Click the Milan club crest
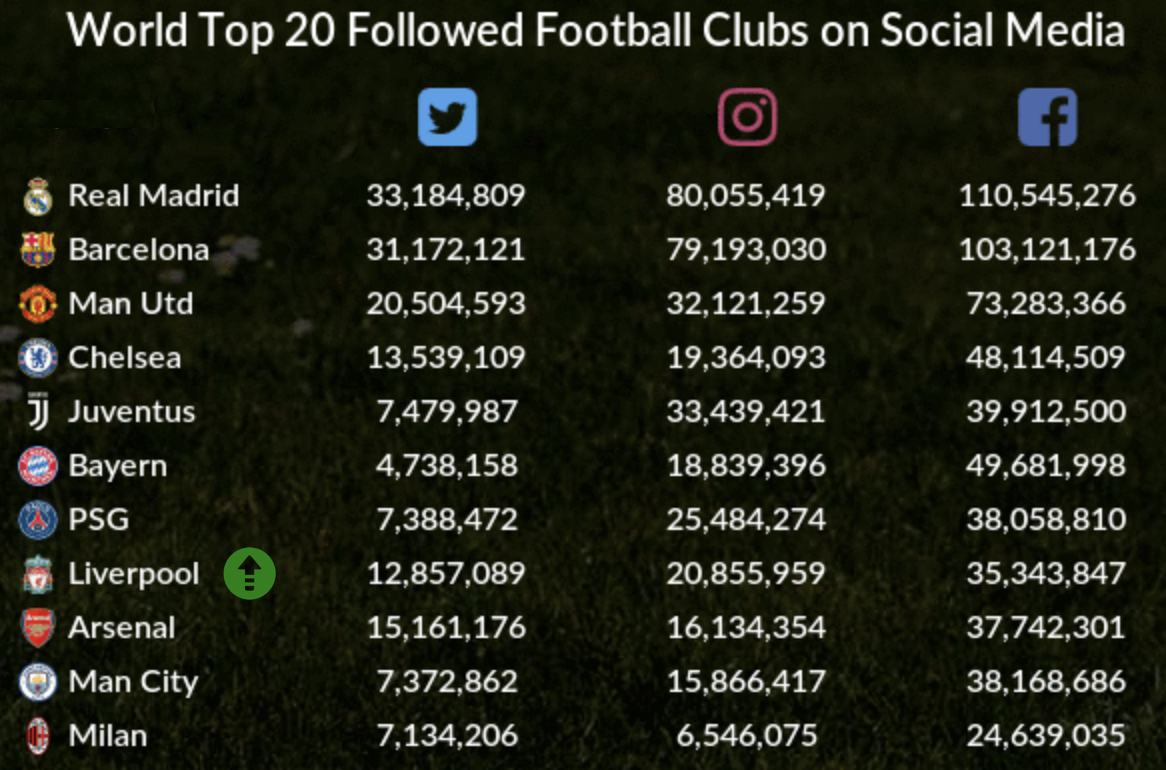 click(37, 736)
